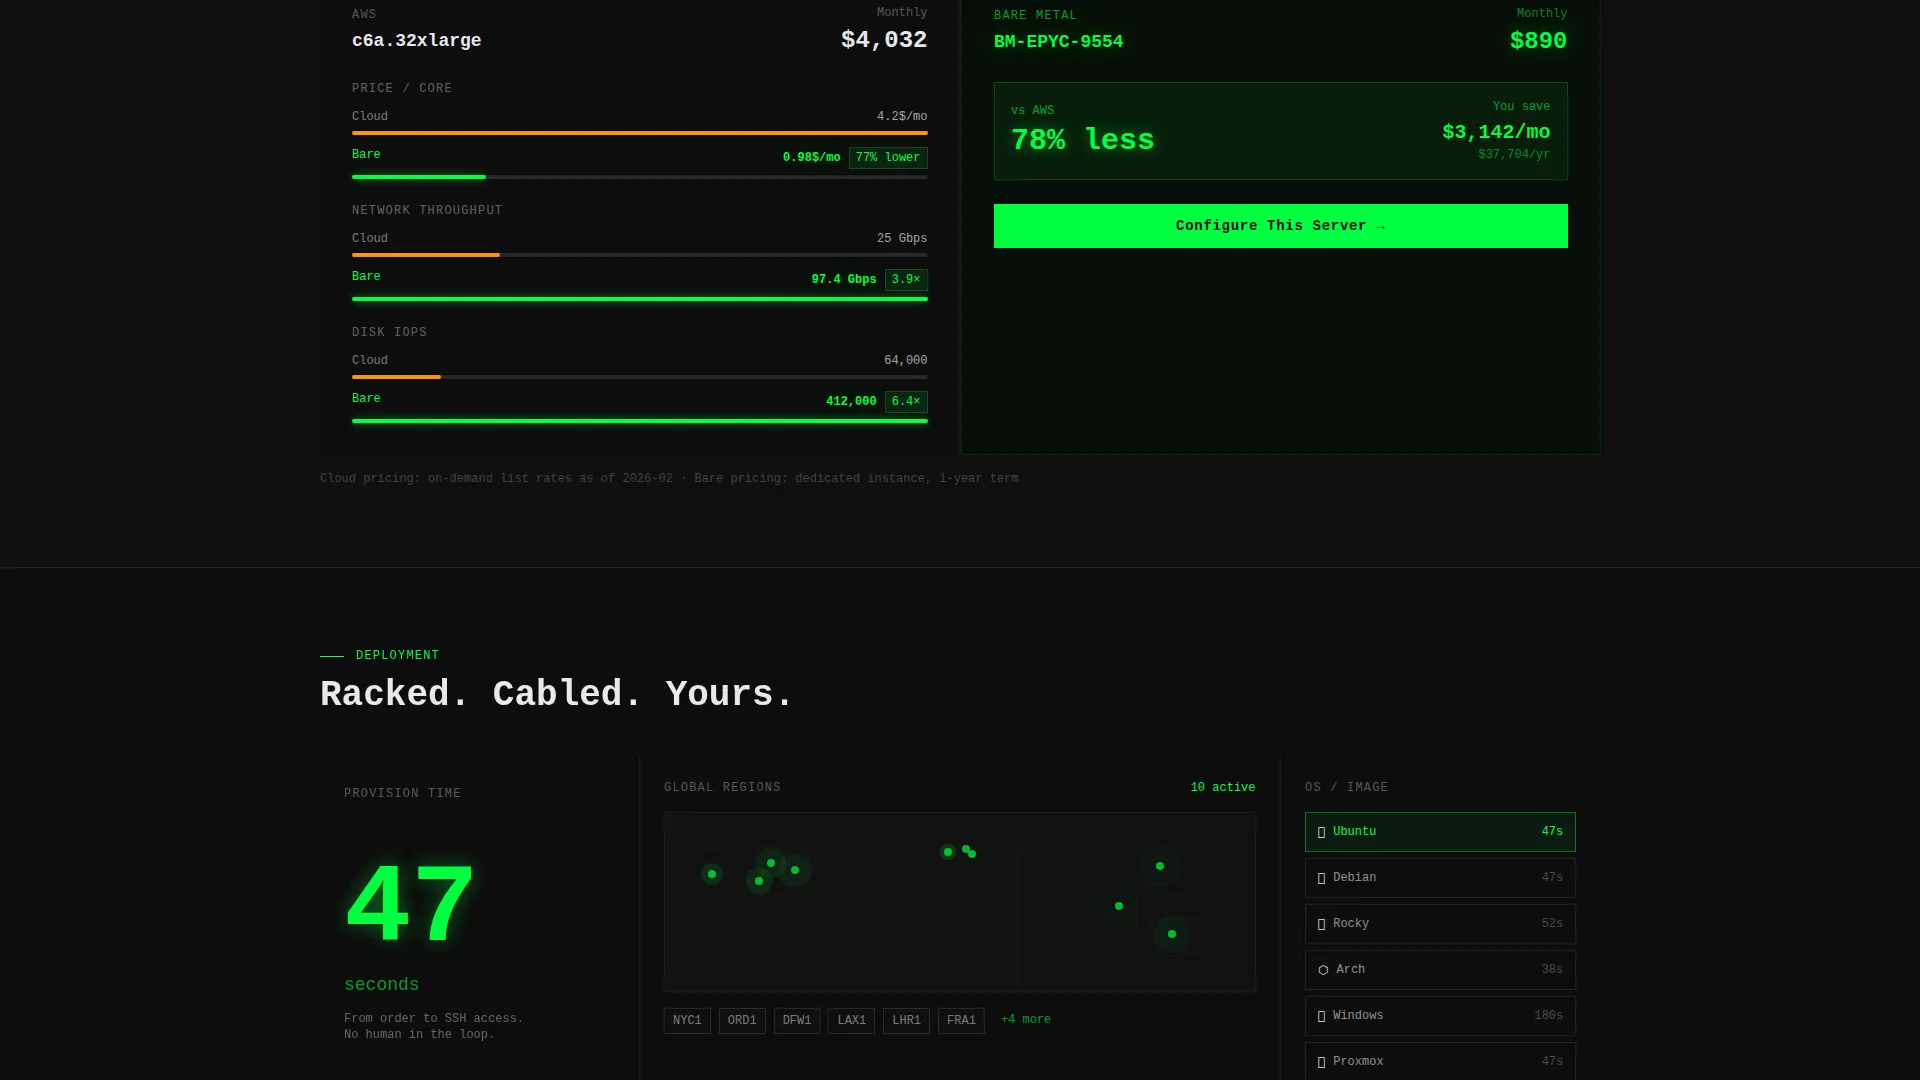Screen dimensions: 1920x1080
Task: Click the 38s Arch provision time
Action: 1552,970
